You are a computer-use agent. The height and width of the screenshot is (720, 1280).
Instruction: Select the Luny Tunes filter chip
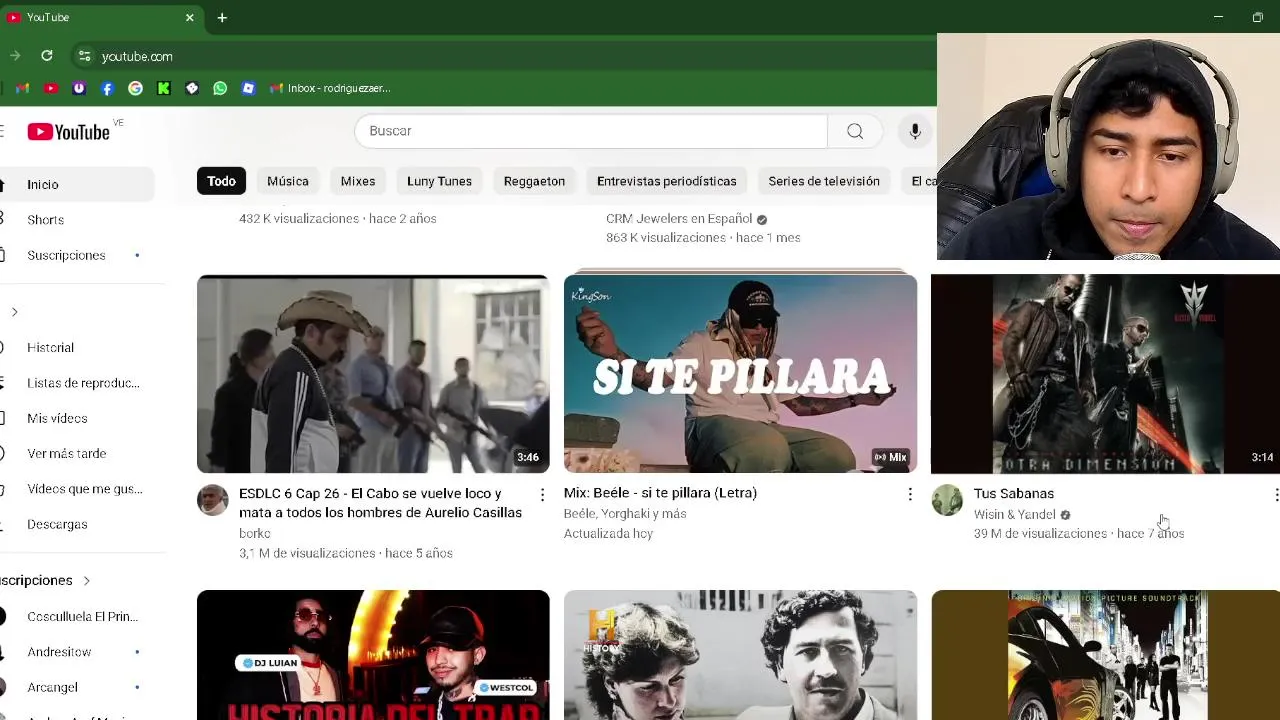439,181
